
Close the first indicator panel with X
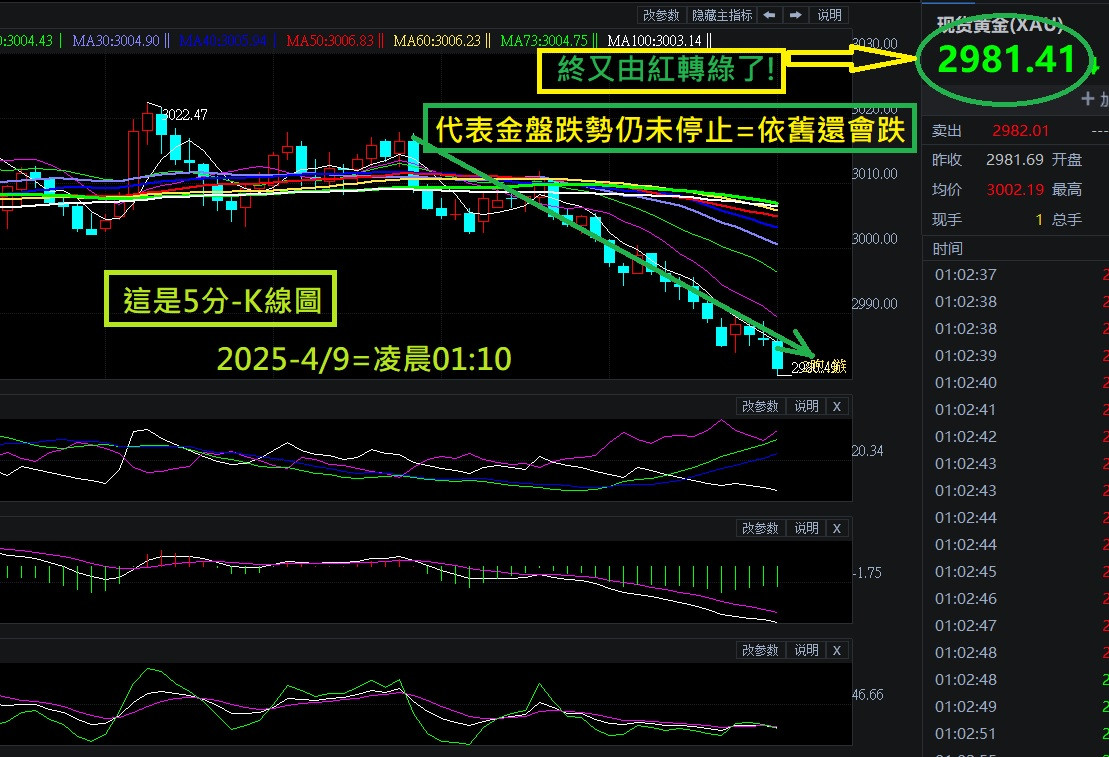click(x=837, y=406)
